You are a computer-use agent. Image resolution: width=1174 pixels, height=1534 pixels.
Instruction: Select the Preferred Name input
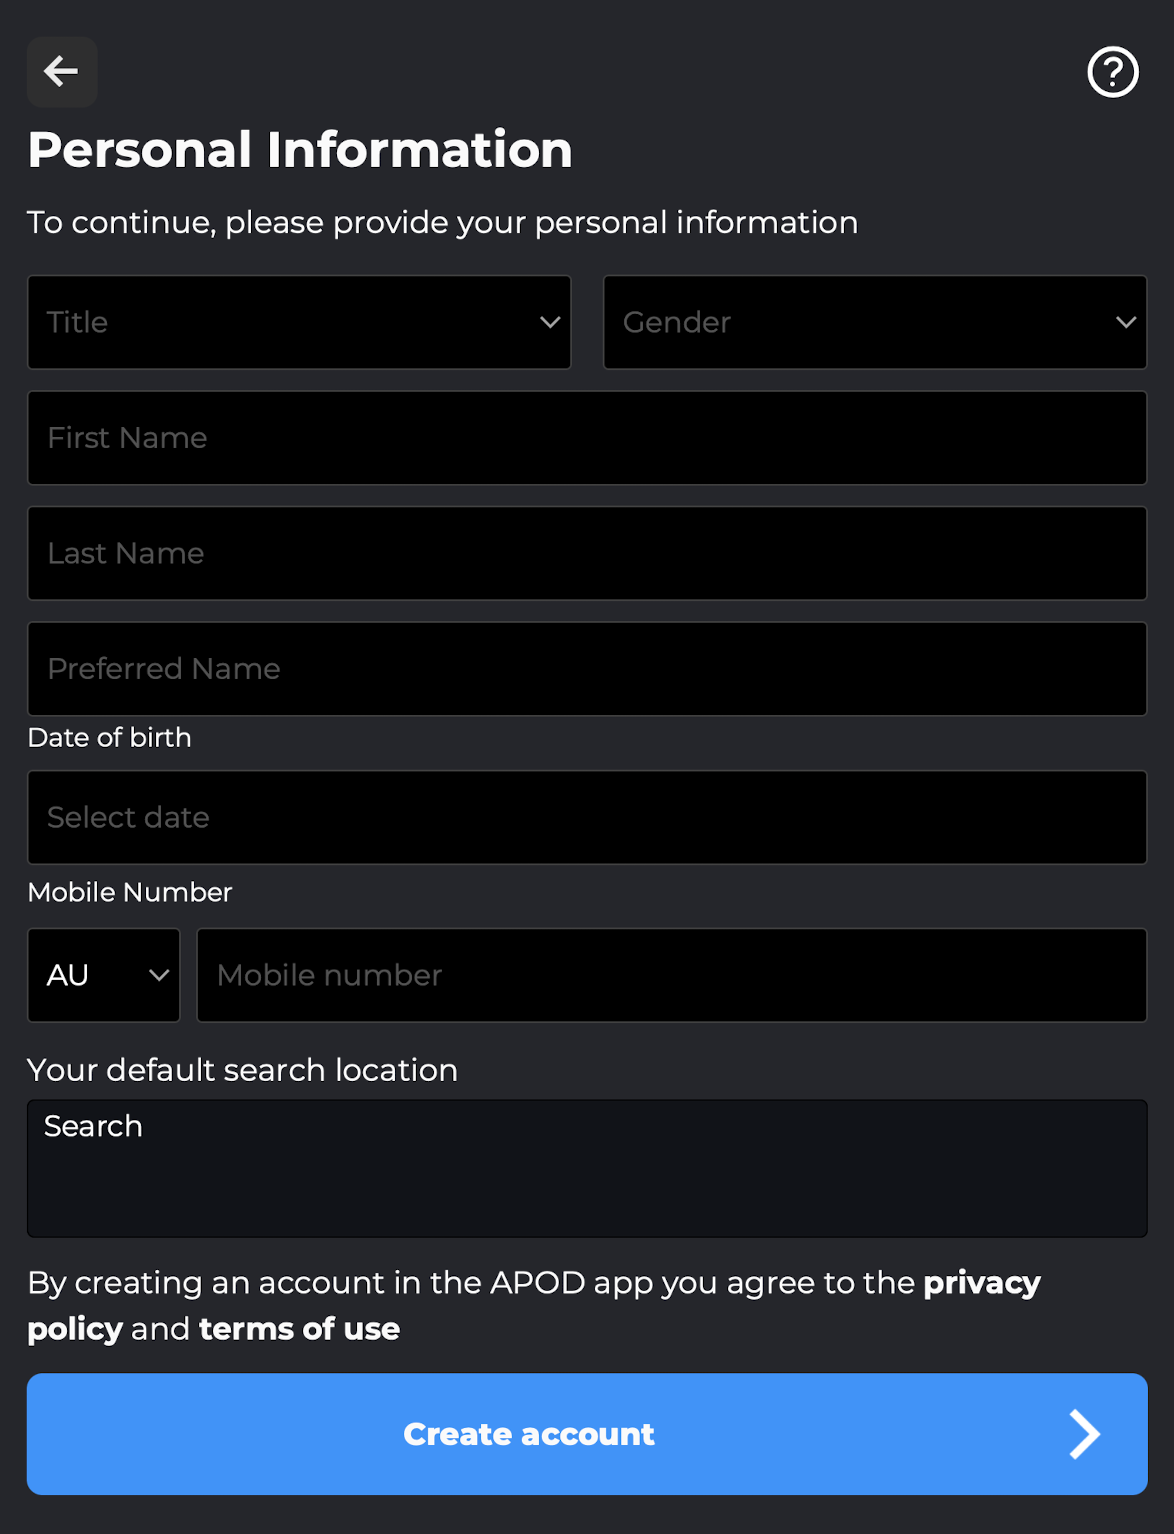[x=587, y=669]
